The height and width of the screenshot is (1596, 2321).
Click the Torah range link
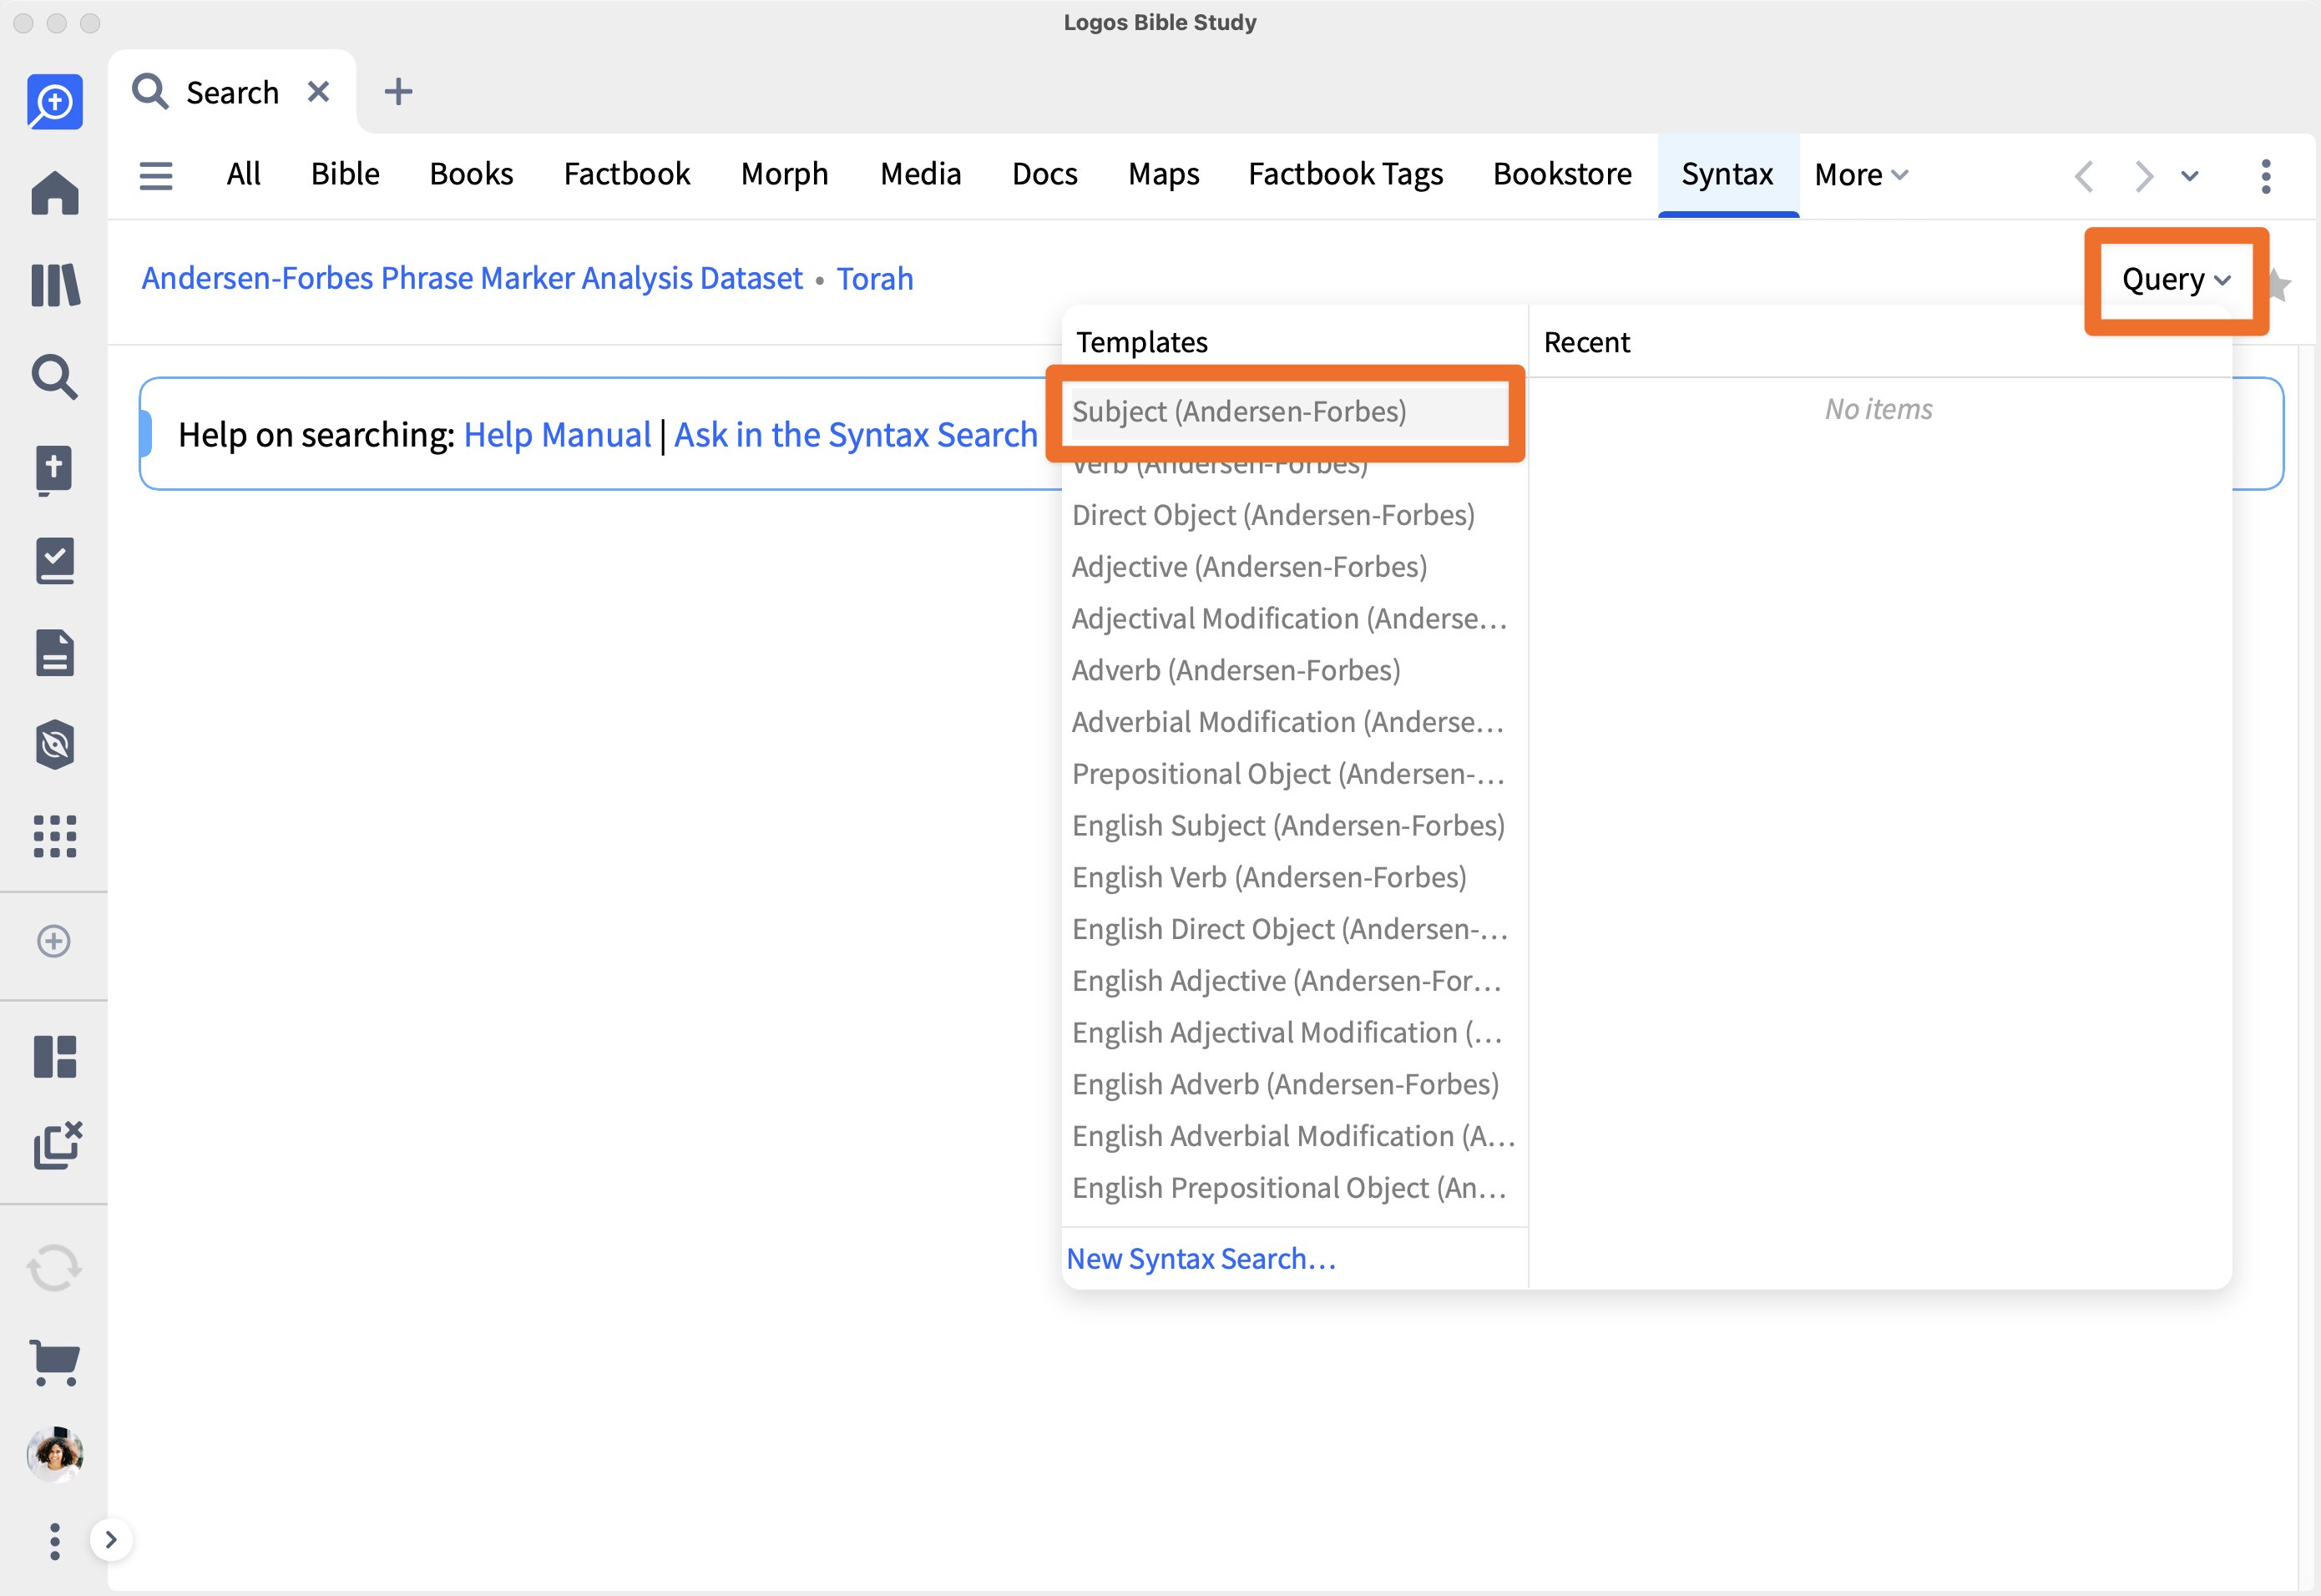[875, 278]
